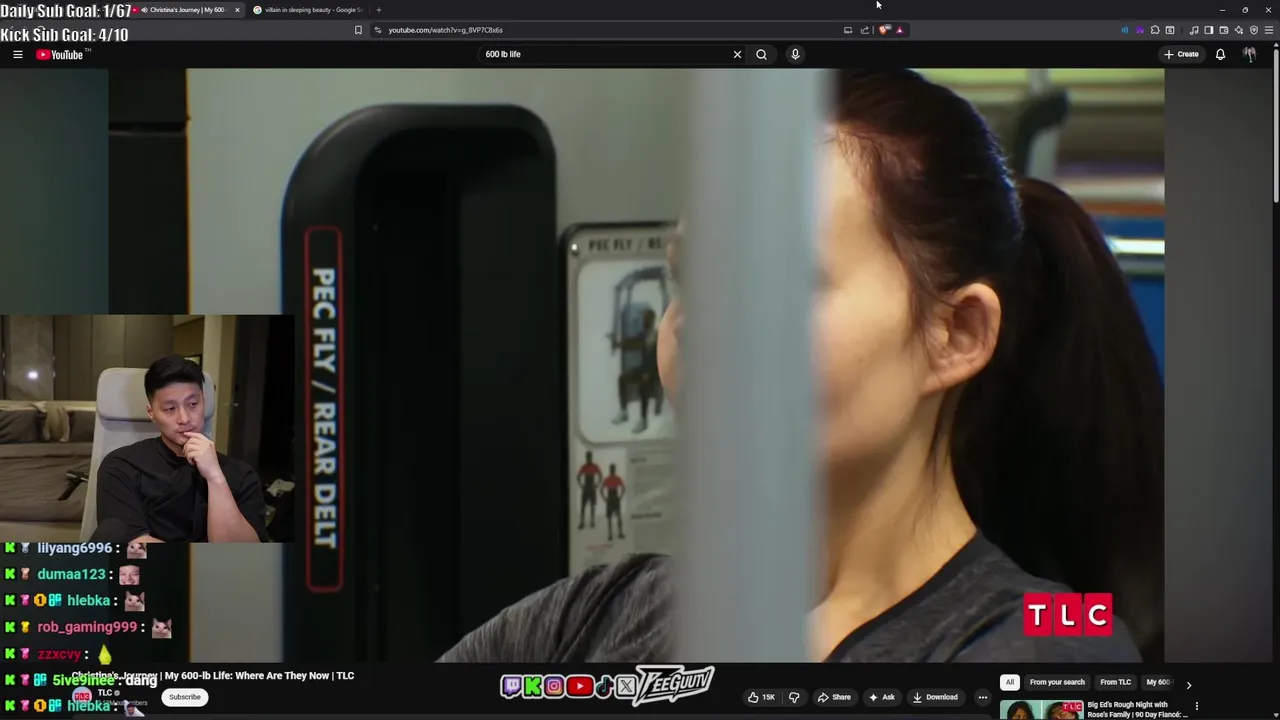
Task: Open the Brave VPN shield icon
Action: [x=1254, y=30]
